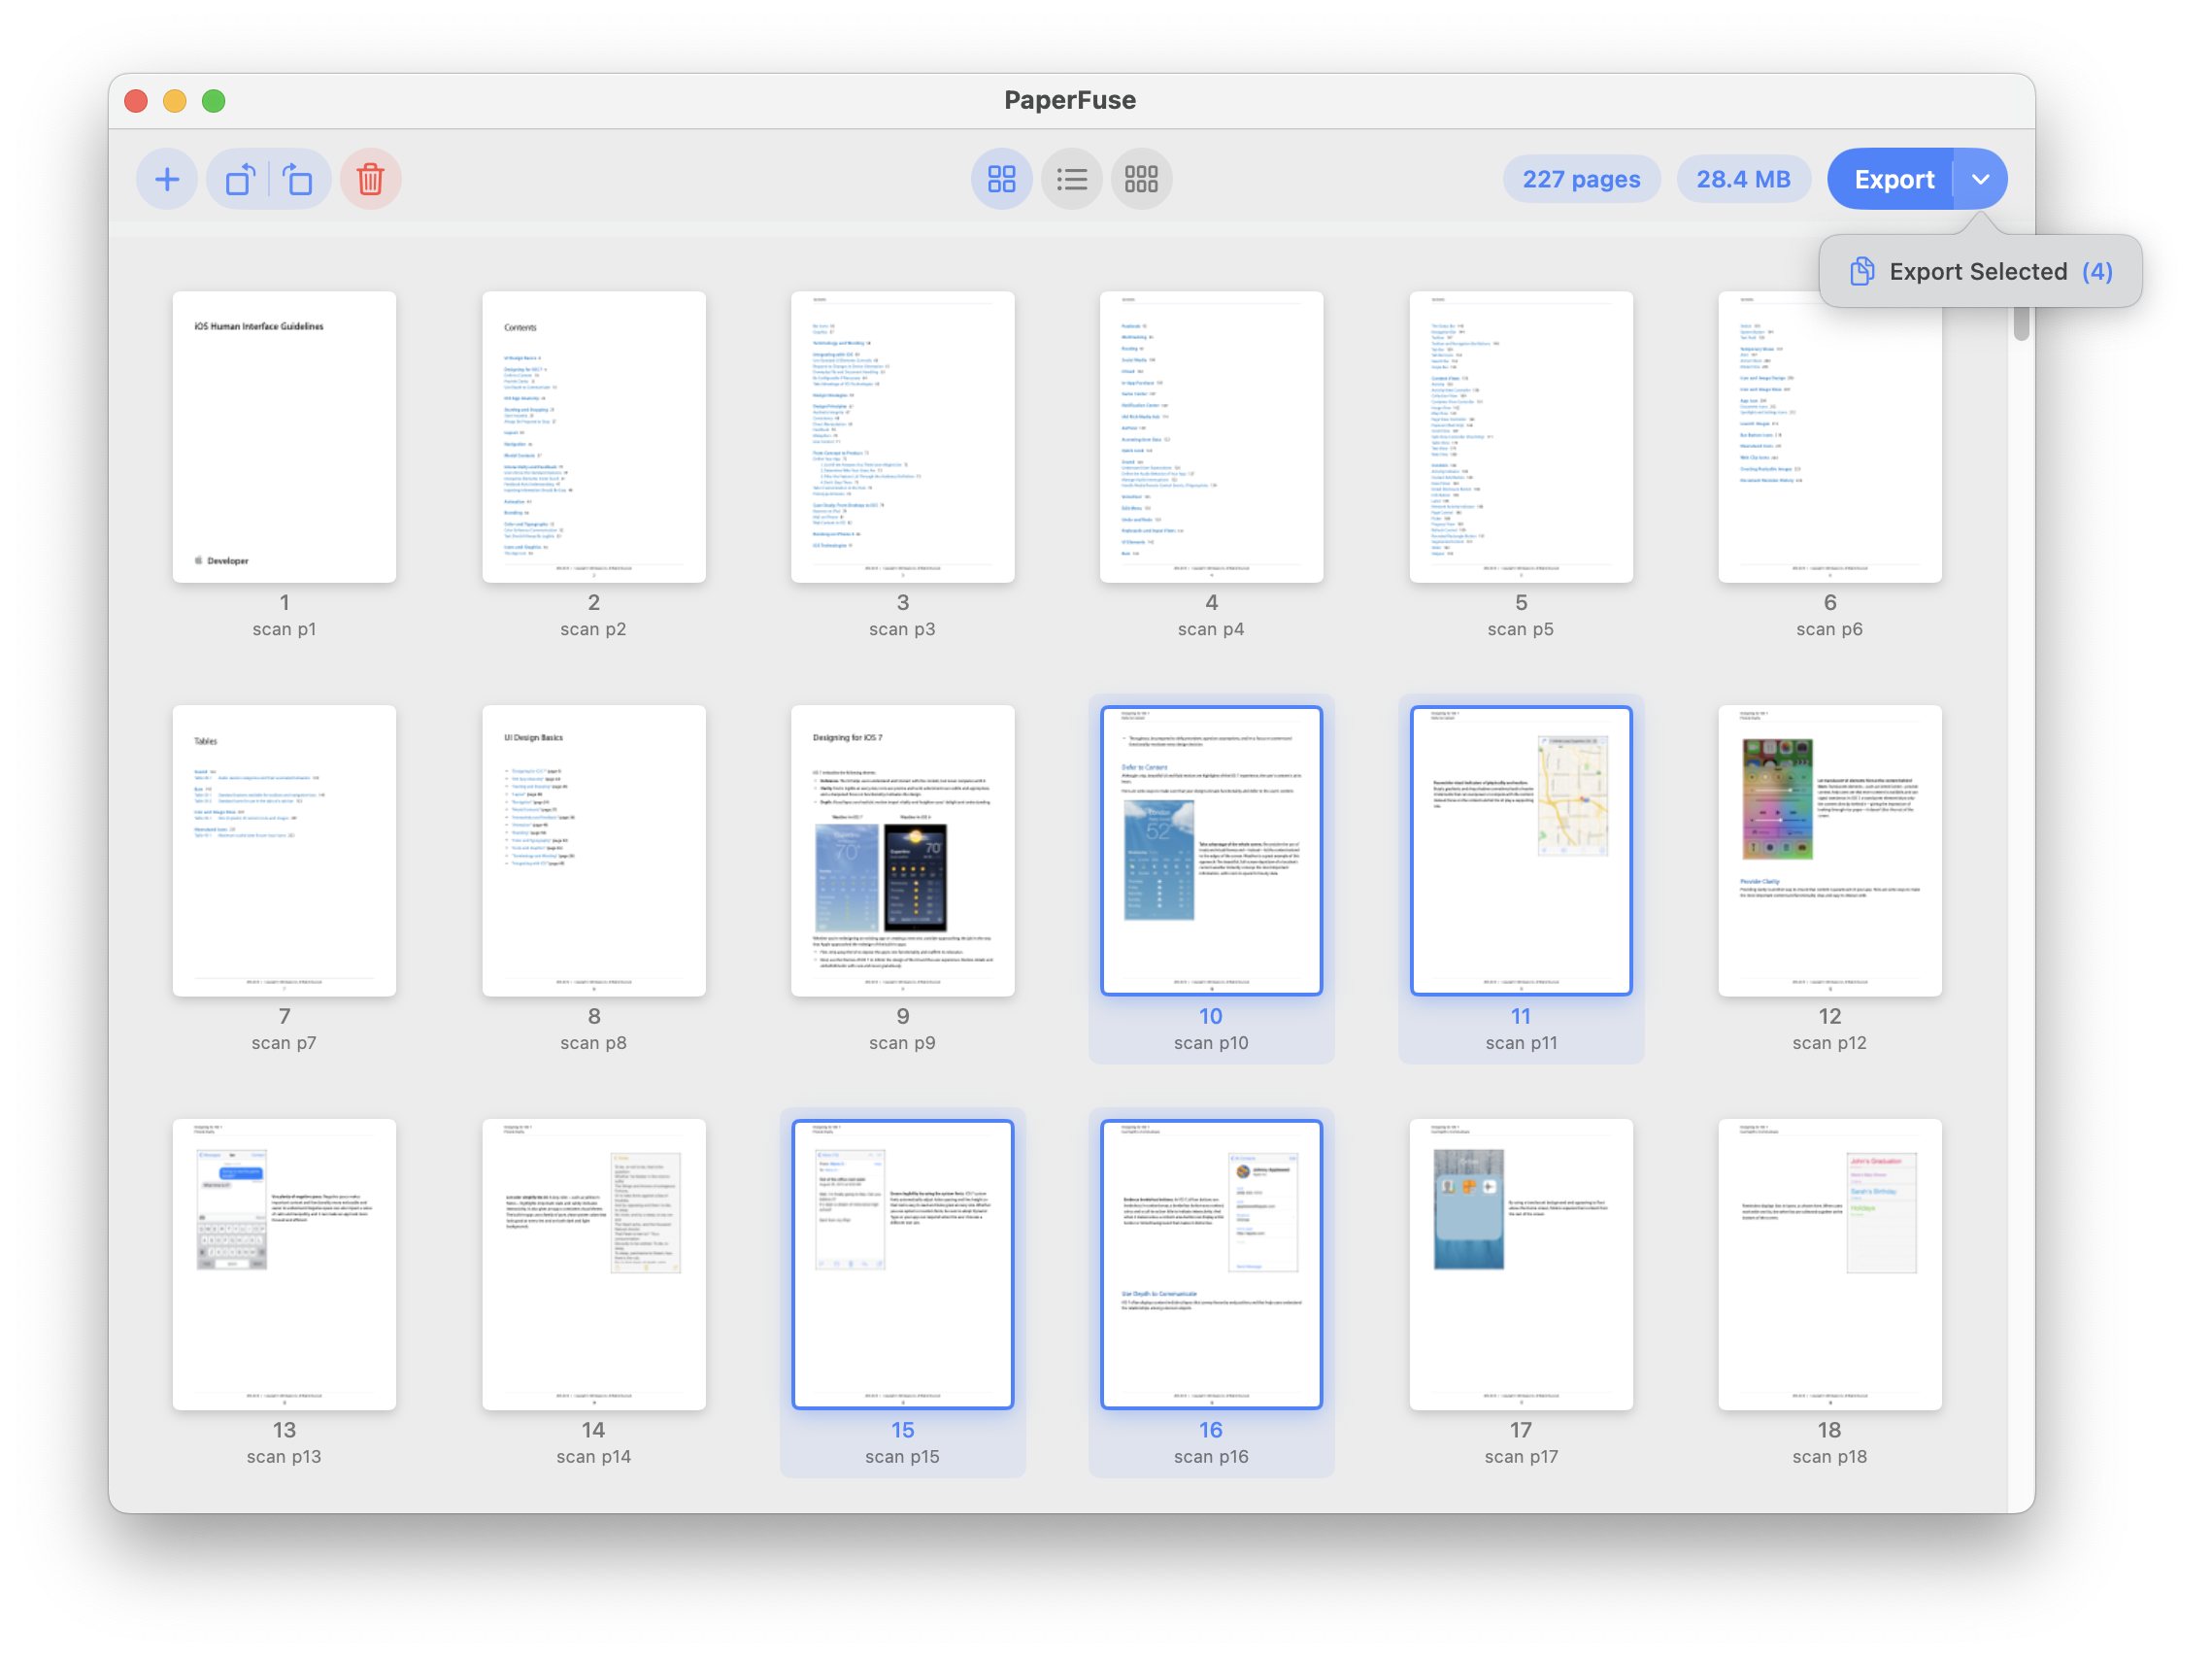This screenshot has height=1657, width=2212.
Task: Deselect the highlighted scan p15 page
Action: tap(902, 1263)
